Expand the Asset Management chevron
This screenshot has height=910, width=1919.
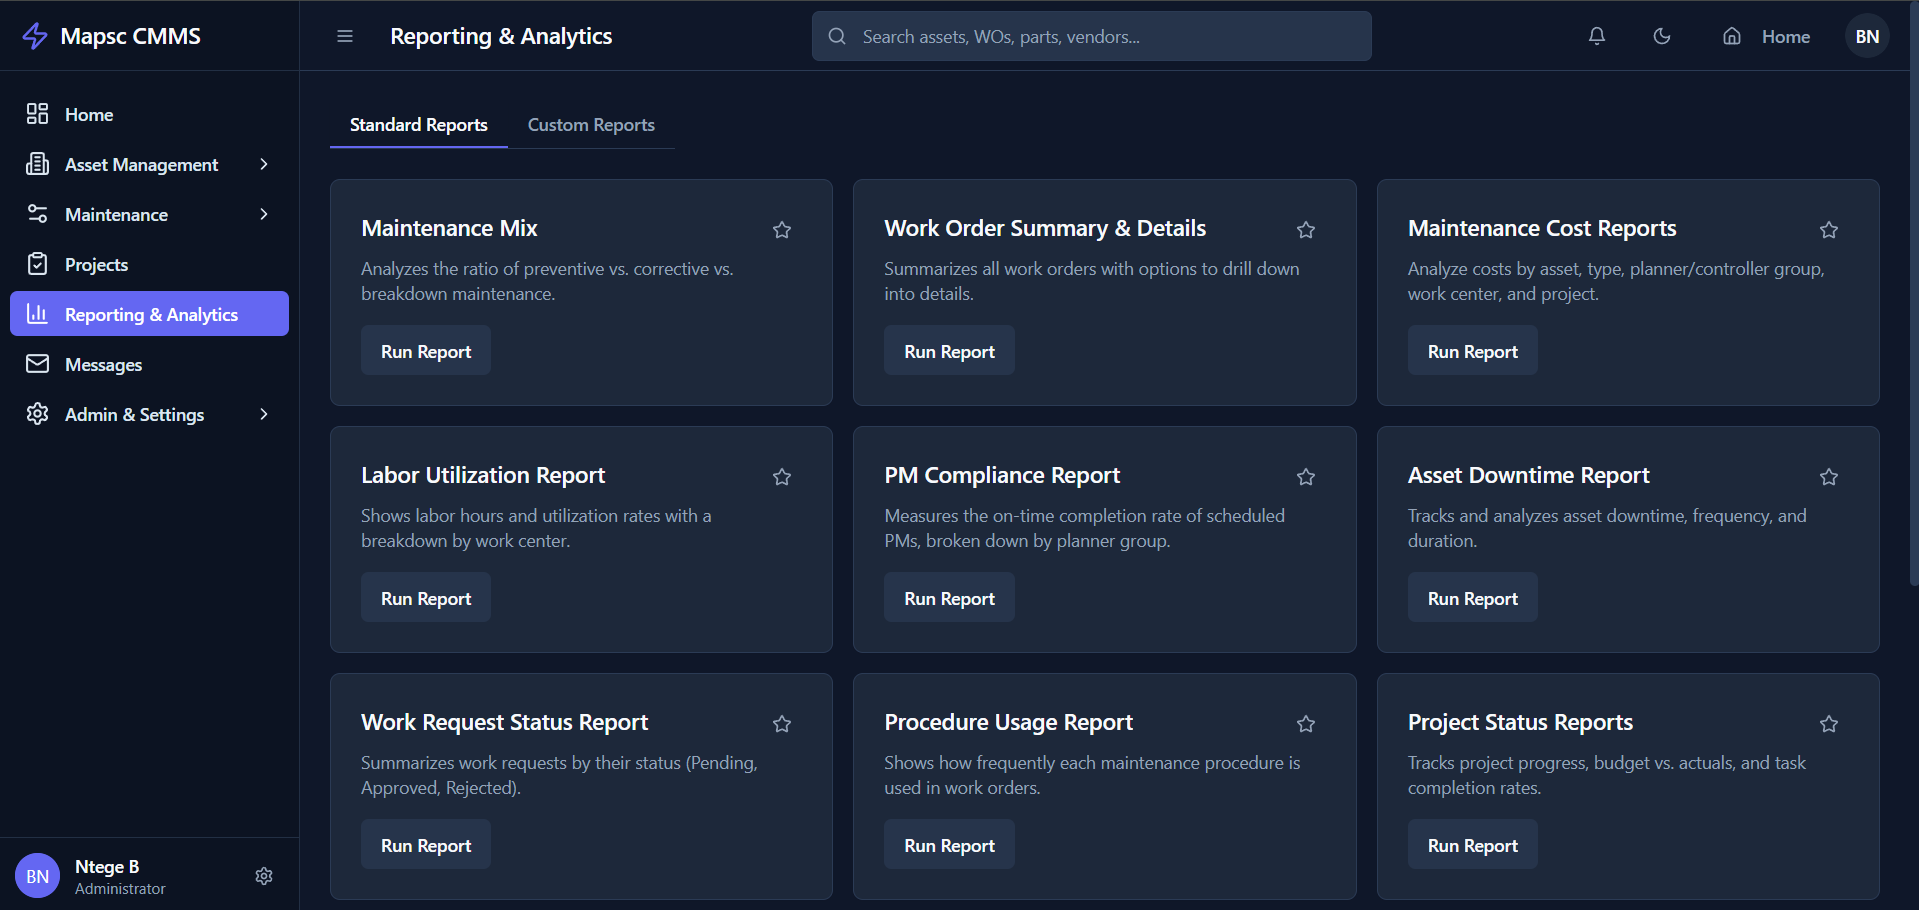[x=264, y=164]
